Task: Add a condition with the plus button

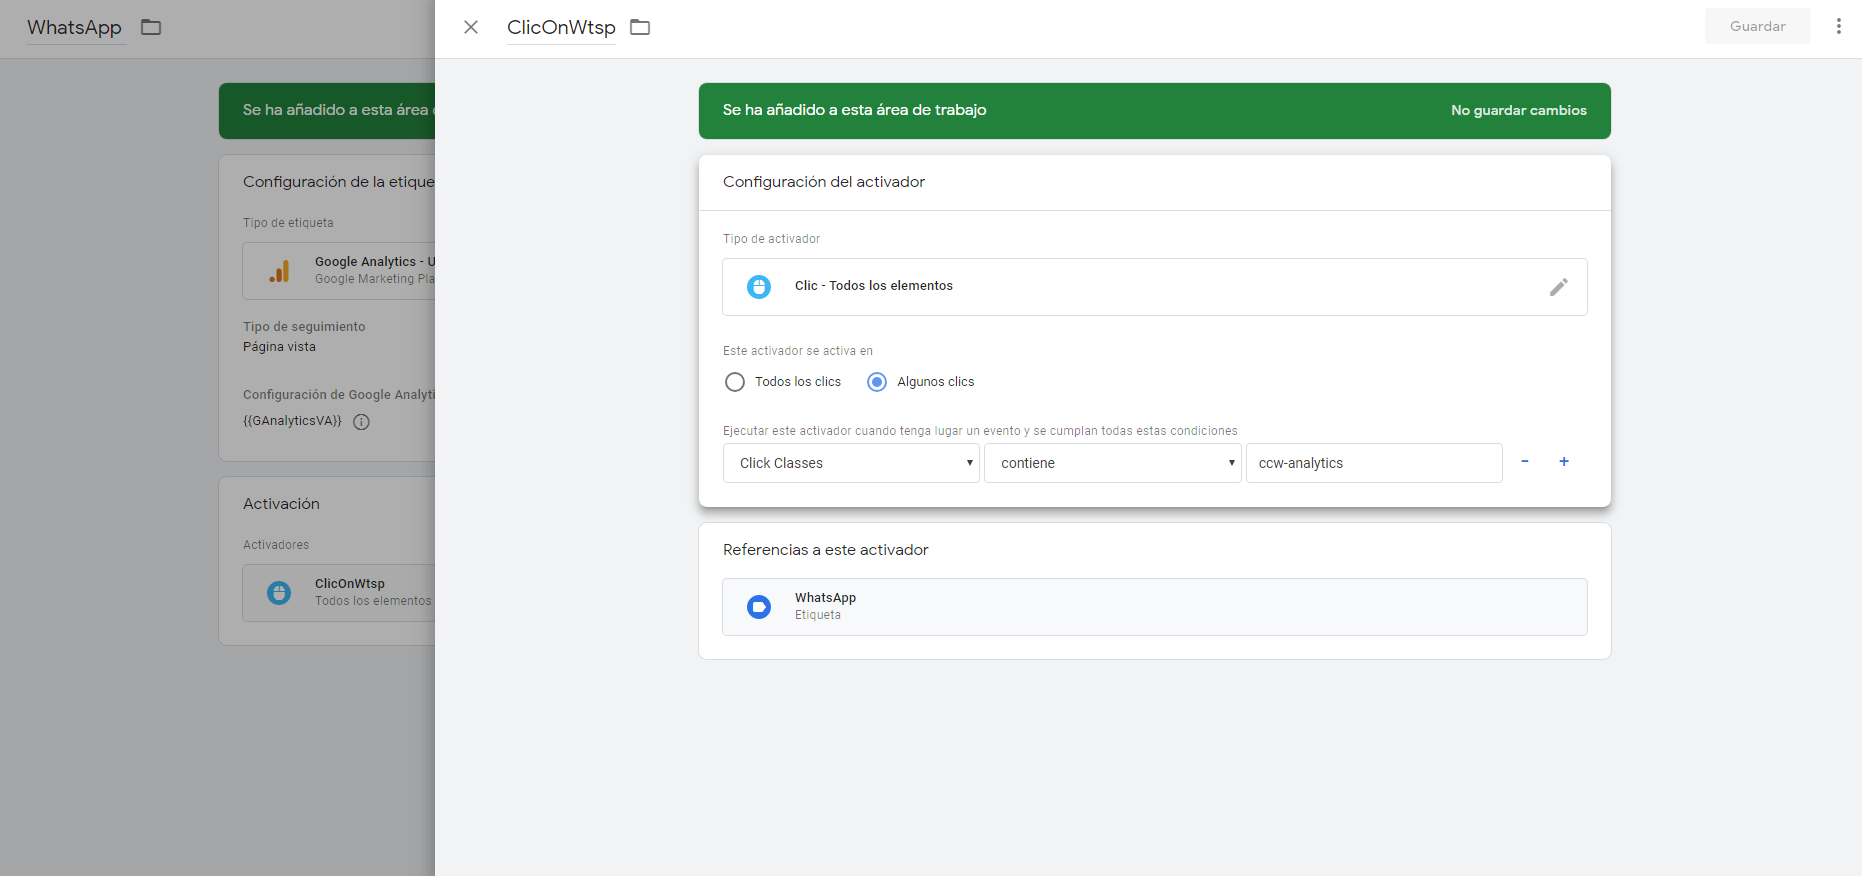Action: coord(1564,462)
